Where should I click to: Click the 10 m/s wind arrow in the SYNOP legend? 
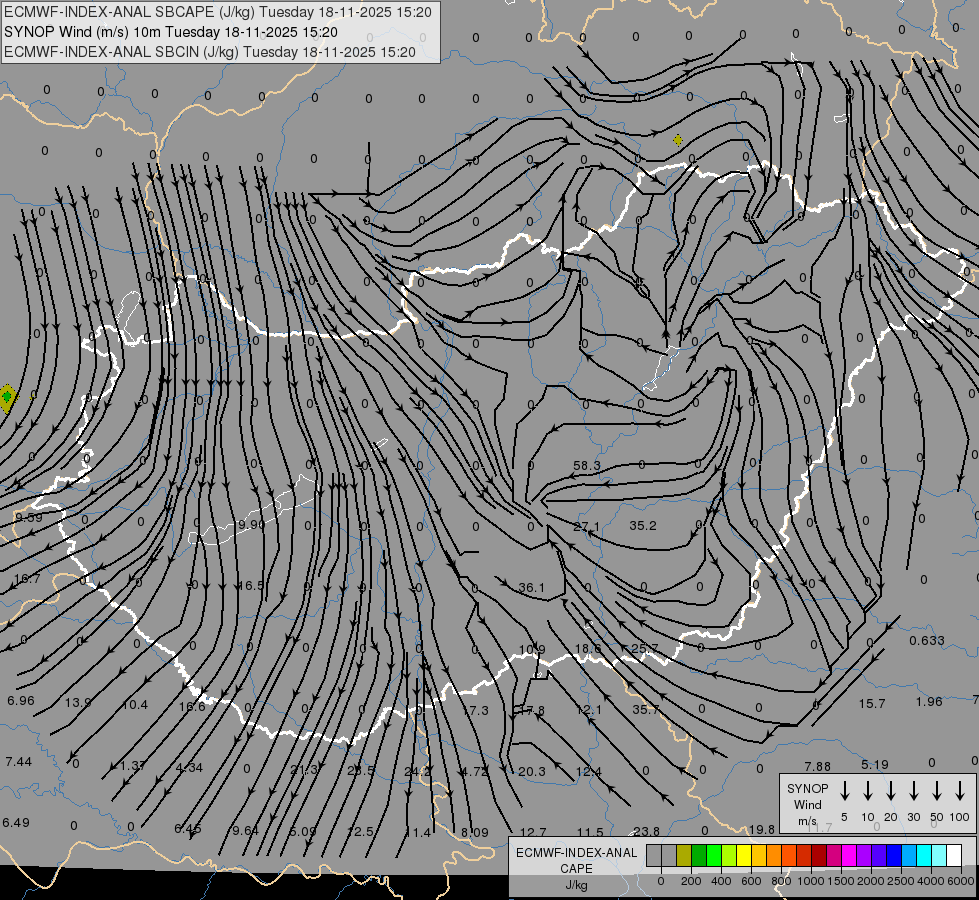(868, 791)
